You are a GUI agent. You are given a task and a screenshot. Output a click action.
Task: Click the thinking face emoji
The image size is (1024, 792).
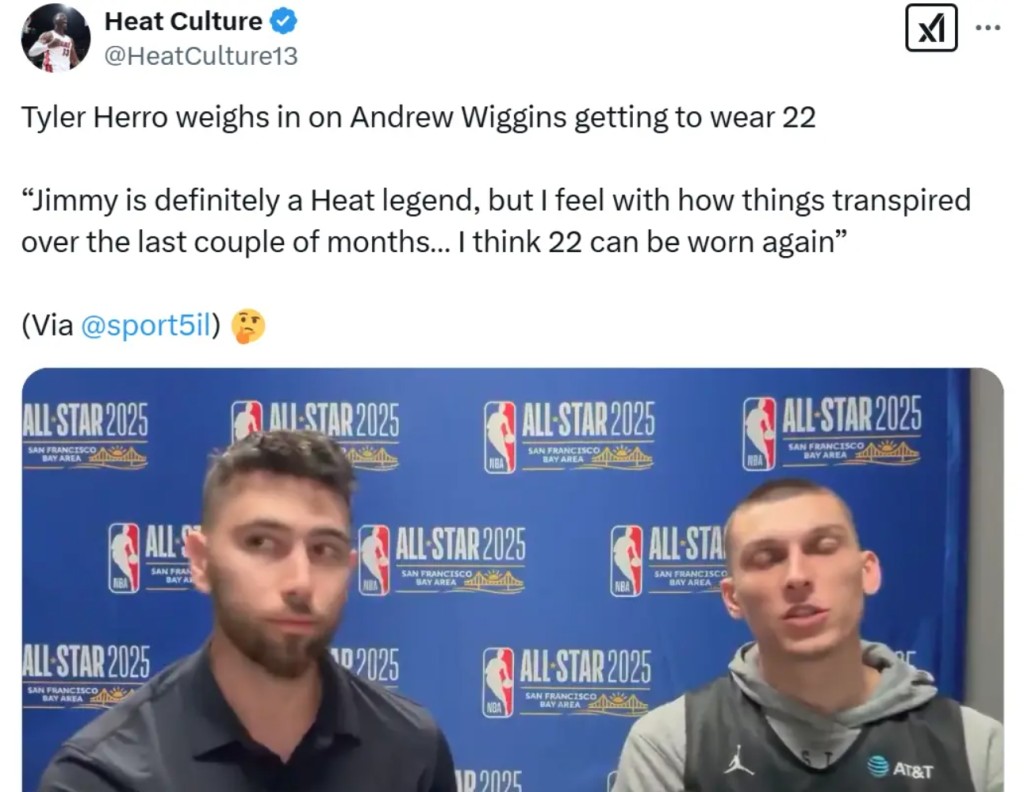click(249, 325)
